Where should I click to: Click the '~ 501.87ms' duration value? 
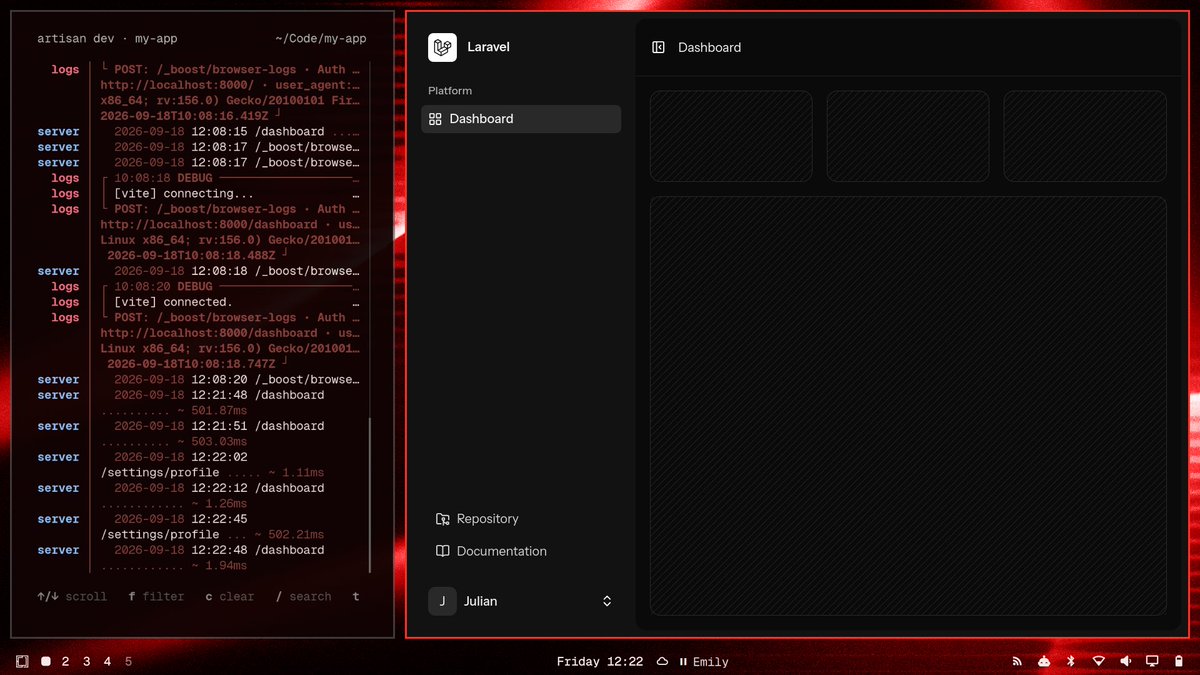click(x=212, y=411)
